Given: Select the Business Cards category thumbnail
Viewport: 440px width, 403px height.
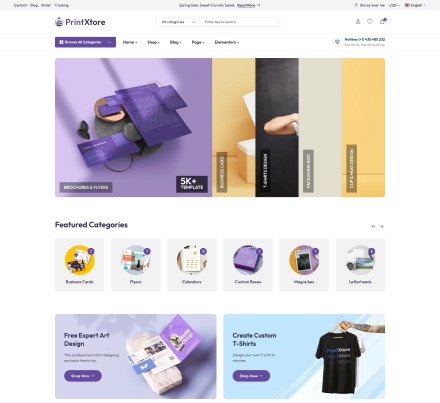Looking at the screenshot, I should pos(79,260).
